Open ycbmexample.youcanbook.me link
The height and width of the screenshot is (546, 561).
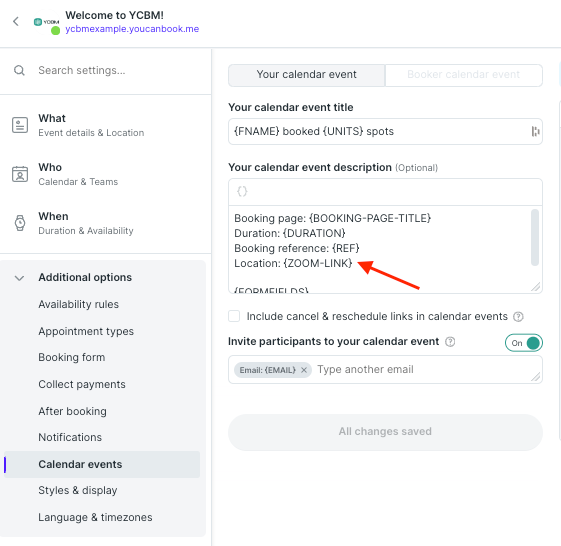(132, 29)
